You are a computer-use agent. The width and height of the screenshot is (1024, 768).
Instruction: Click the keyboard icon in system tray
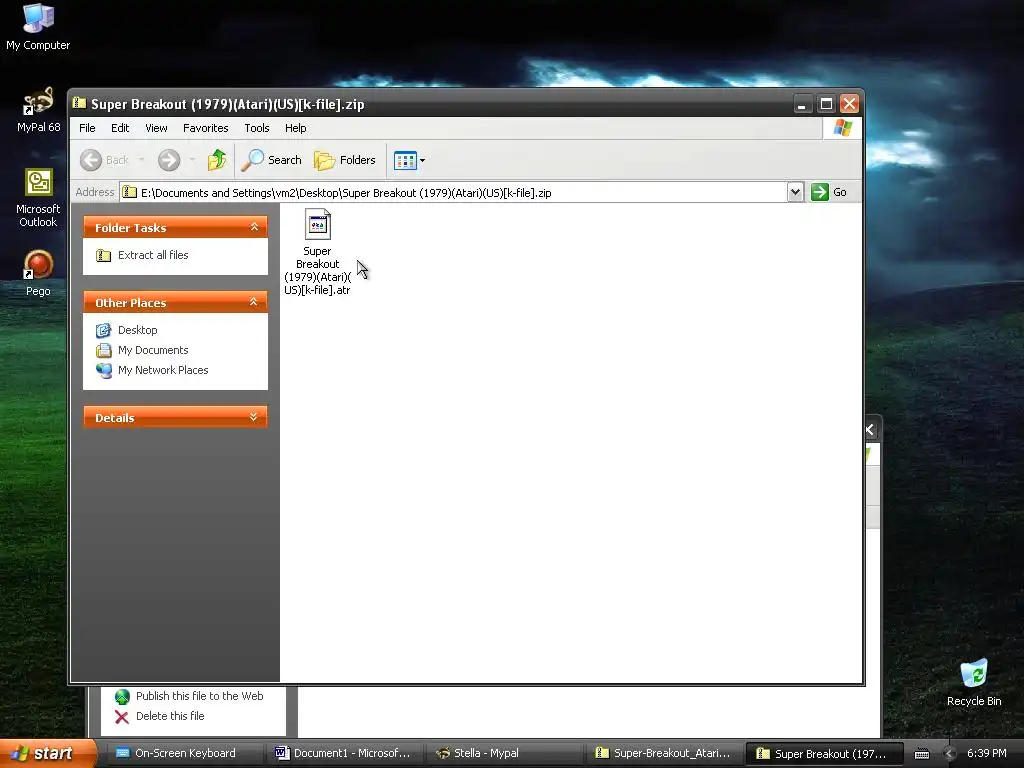tap(921, 754)
